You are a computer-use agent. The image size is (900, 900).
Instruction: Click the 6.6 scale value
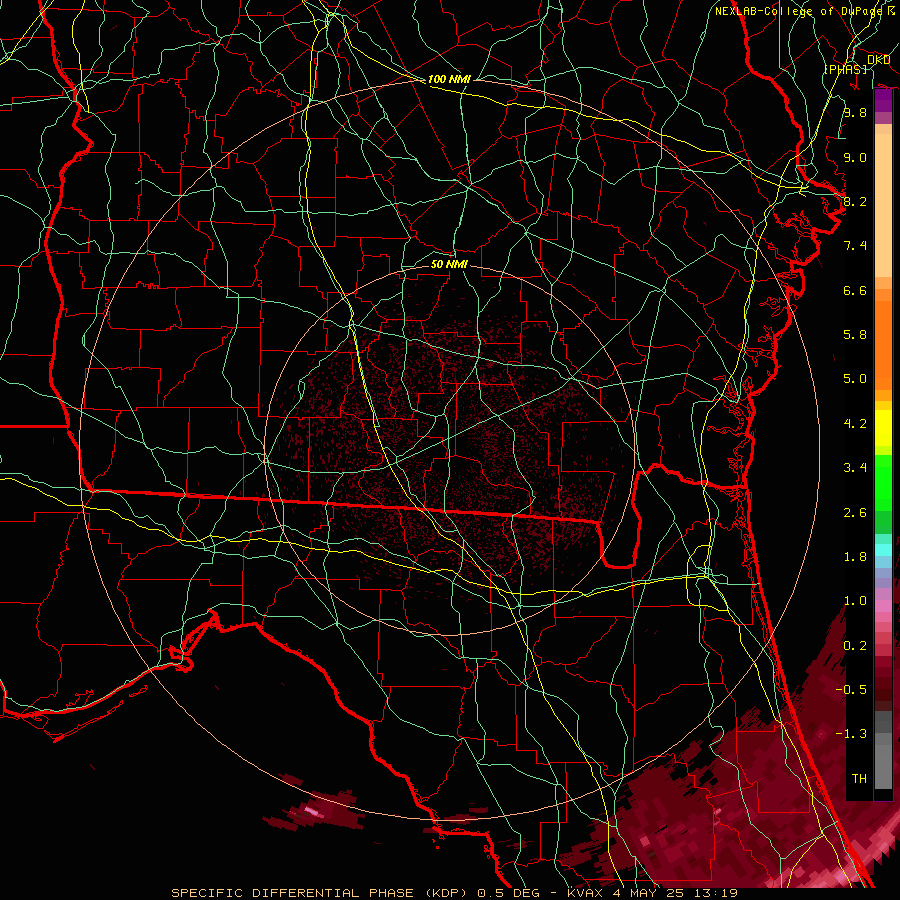tap(855, 290)
